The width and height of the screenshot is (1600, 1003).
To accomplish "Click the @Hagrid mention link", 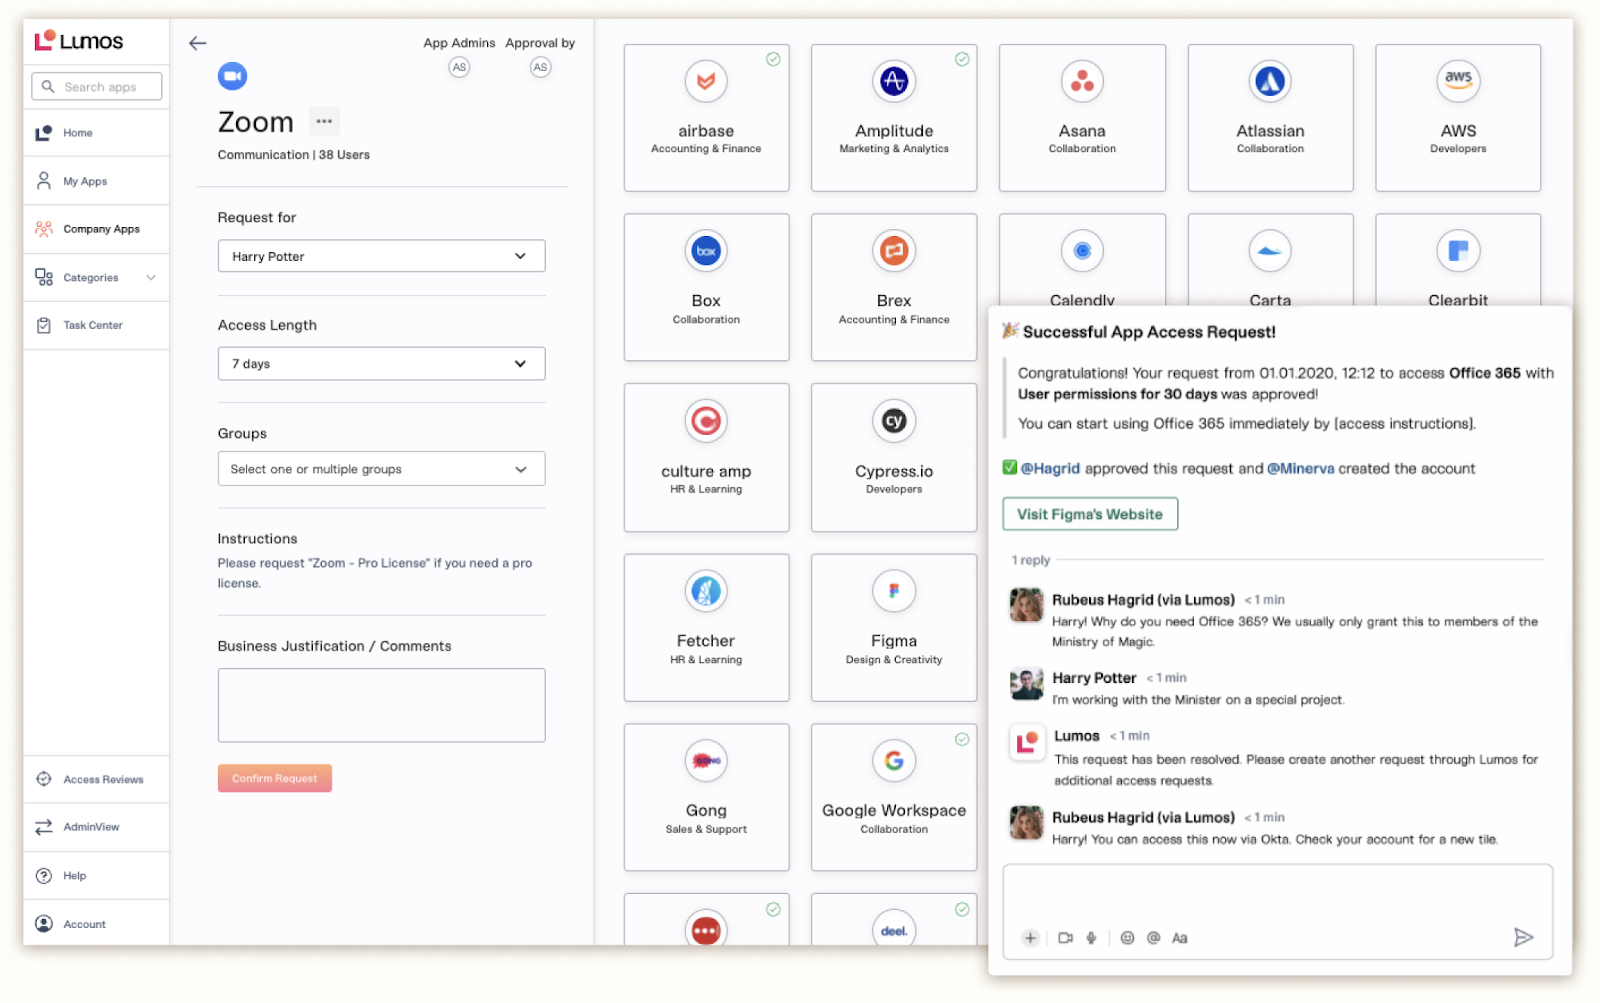I will pyautogui.click(x=1050, y=468).
